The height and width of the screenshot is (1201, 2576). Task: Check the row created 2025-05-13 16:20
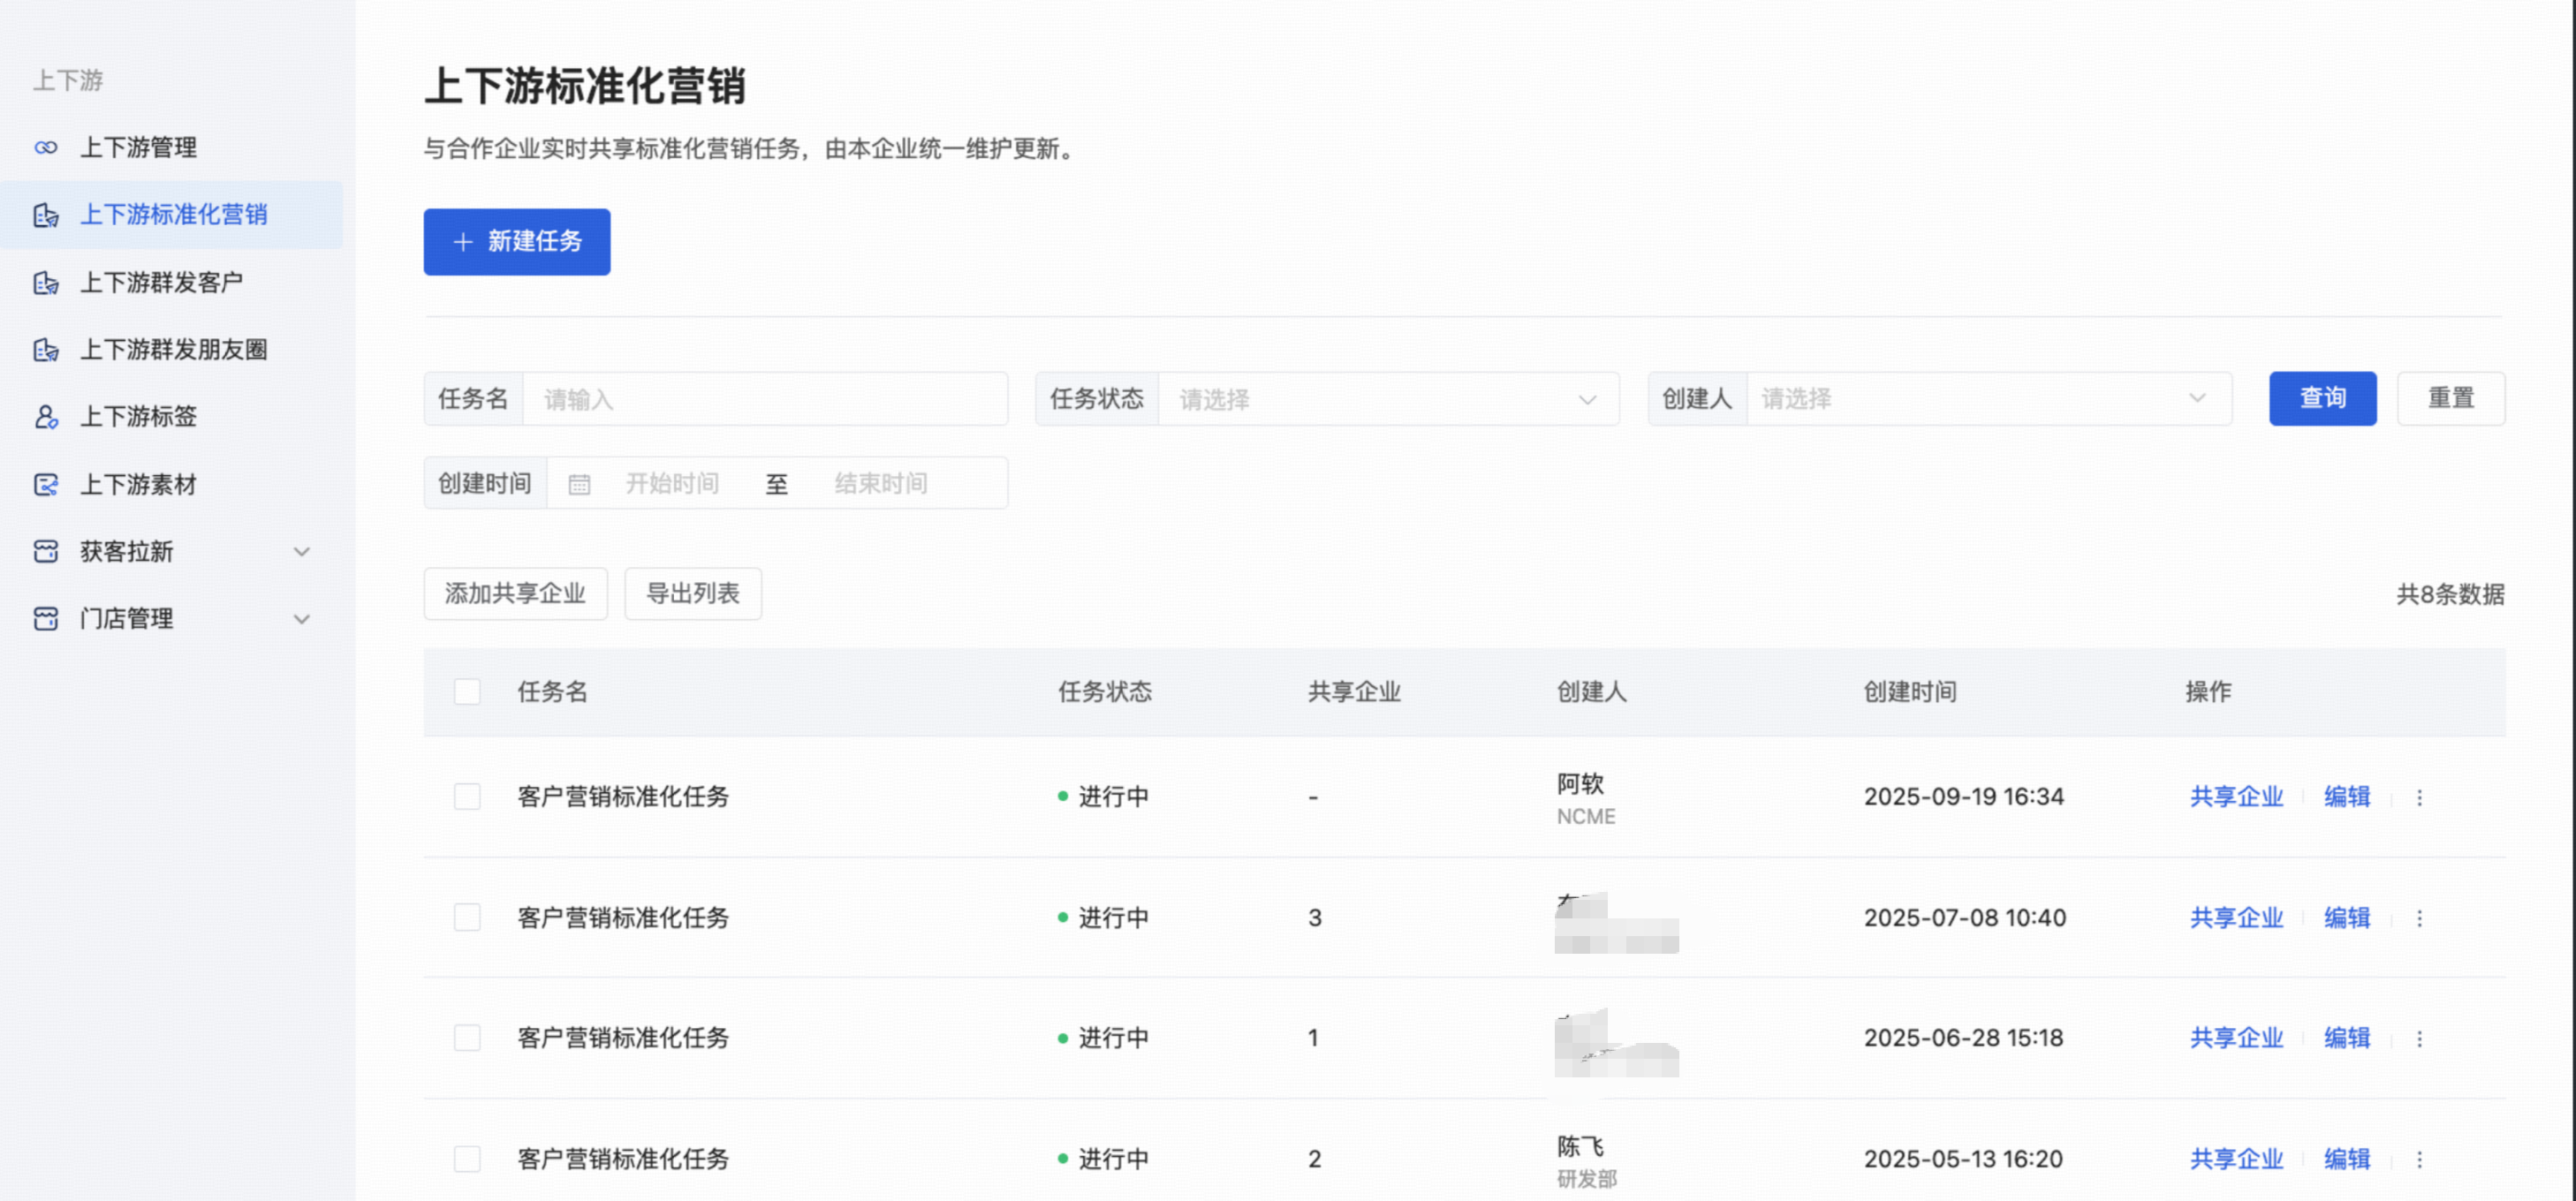(x=467, y=1159)
